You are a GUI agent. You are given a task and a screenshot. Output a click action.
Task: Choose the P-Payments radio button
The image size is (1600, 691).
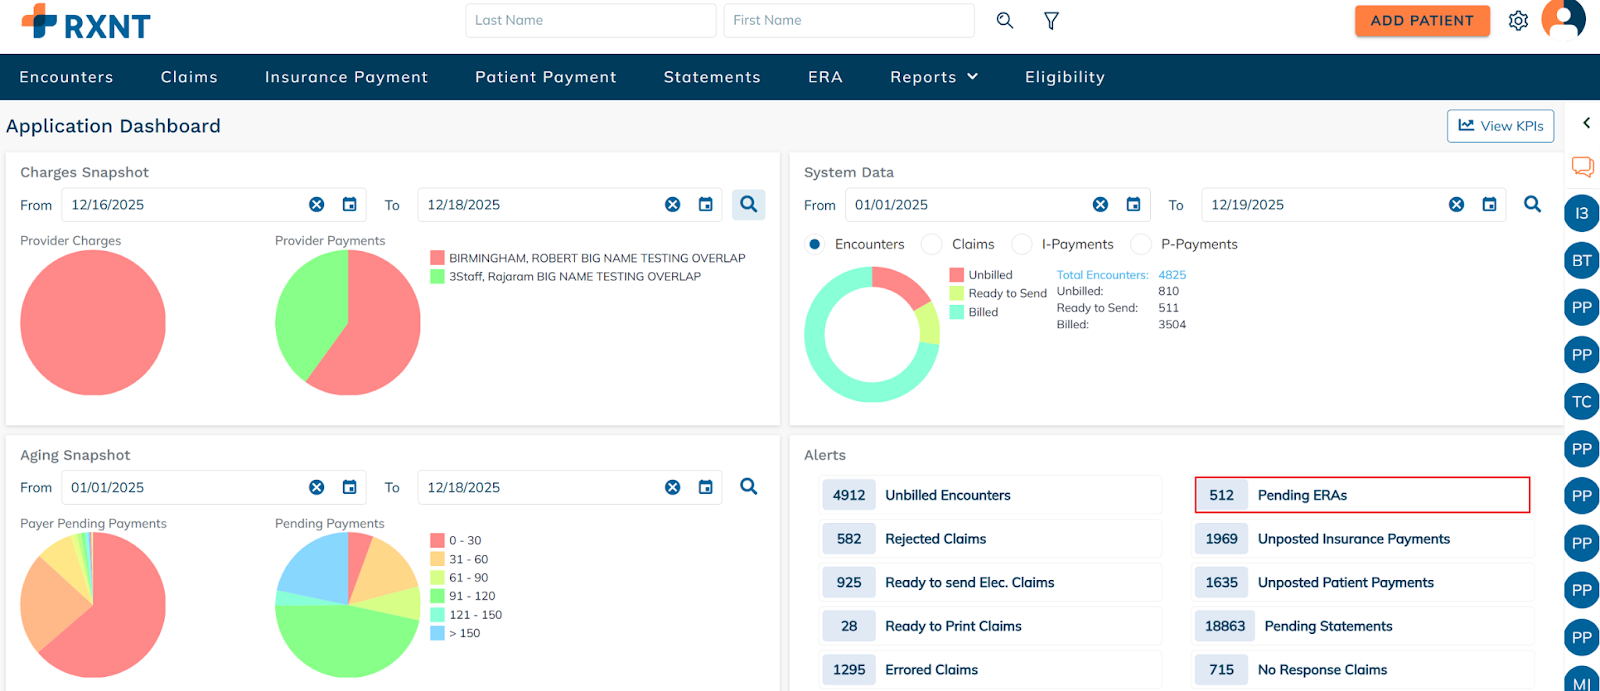pos(1141,245)
